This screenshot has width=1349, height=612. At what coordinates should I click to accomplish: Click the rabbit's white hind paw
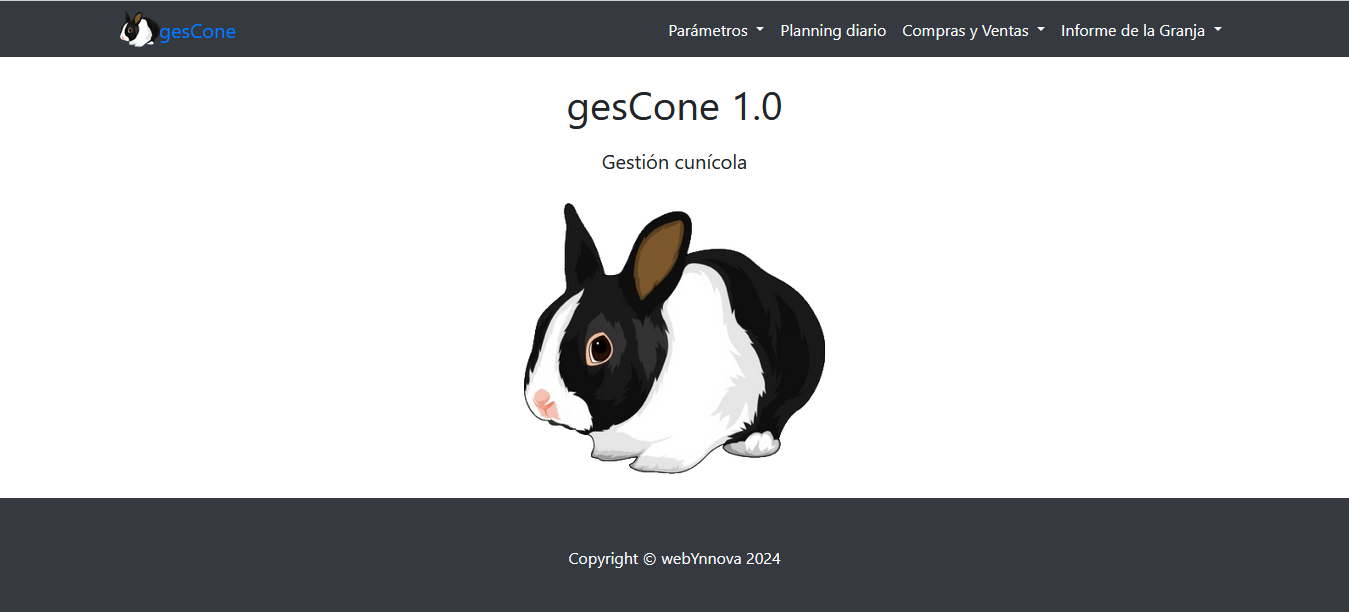[x=762, y=442]
